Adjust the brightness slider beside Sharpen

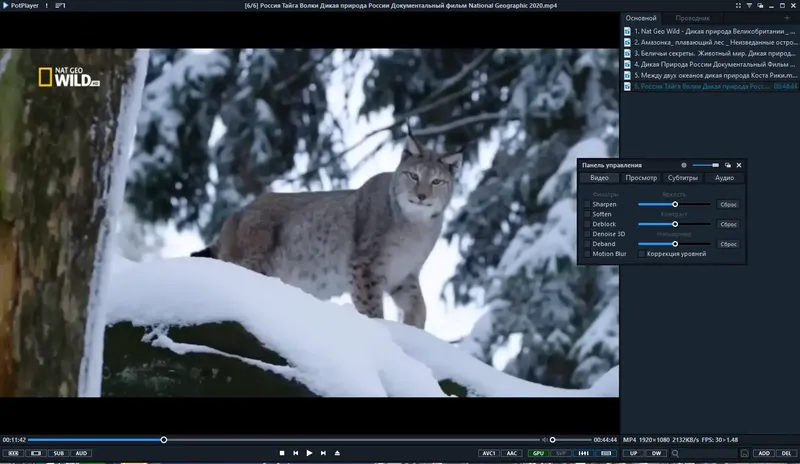click(674, 204)
